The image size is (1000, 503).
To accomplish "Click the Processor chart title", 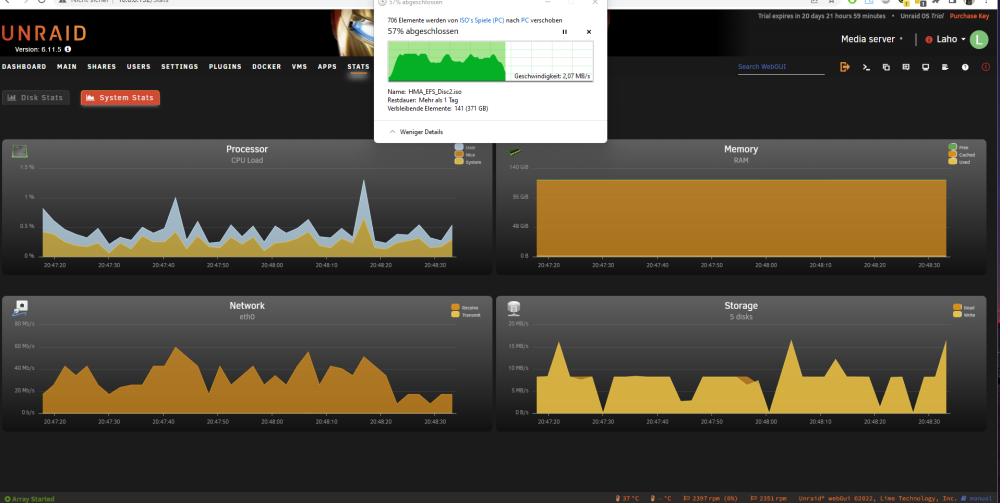I will click(247, 149).
